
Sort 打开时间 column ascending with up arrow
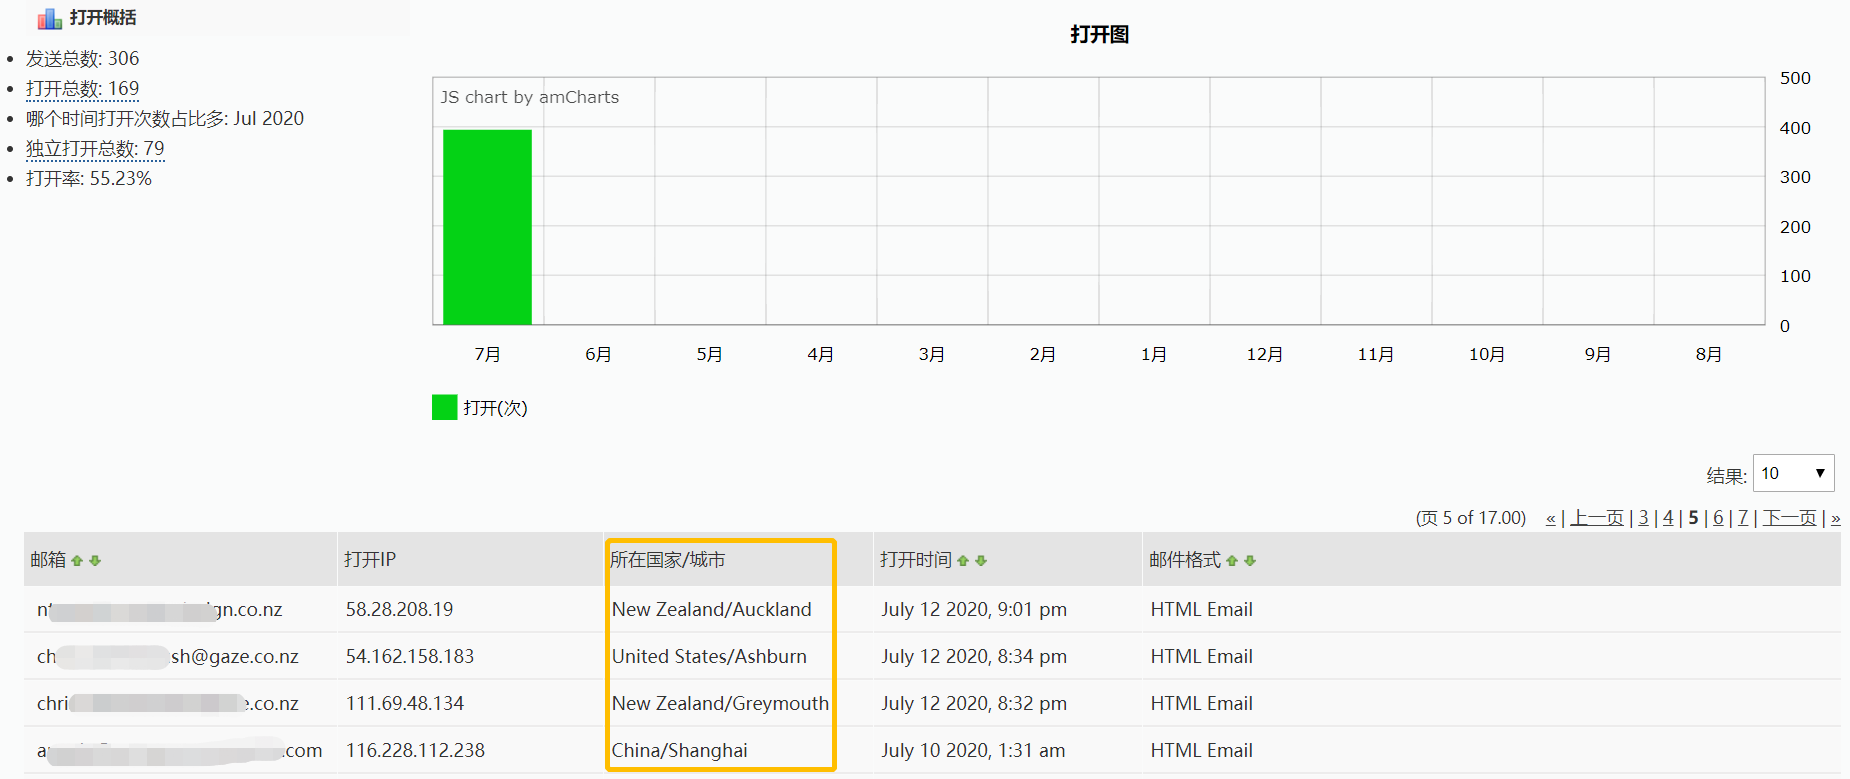tap(963, 561)
